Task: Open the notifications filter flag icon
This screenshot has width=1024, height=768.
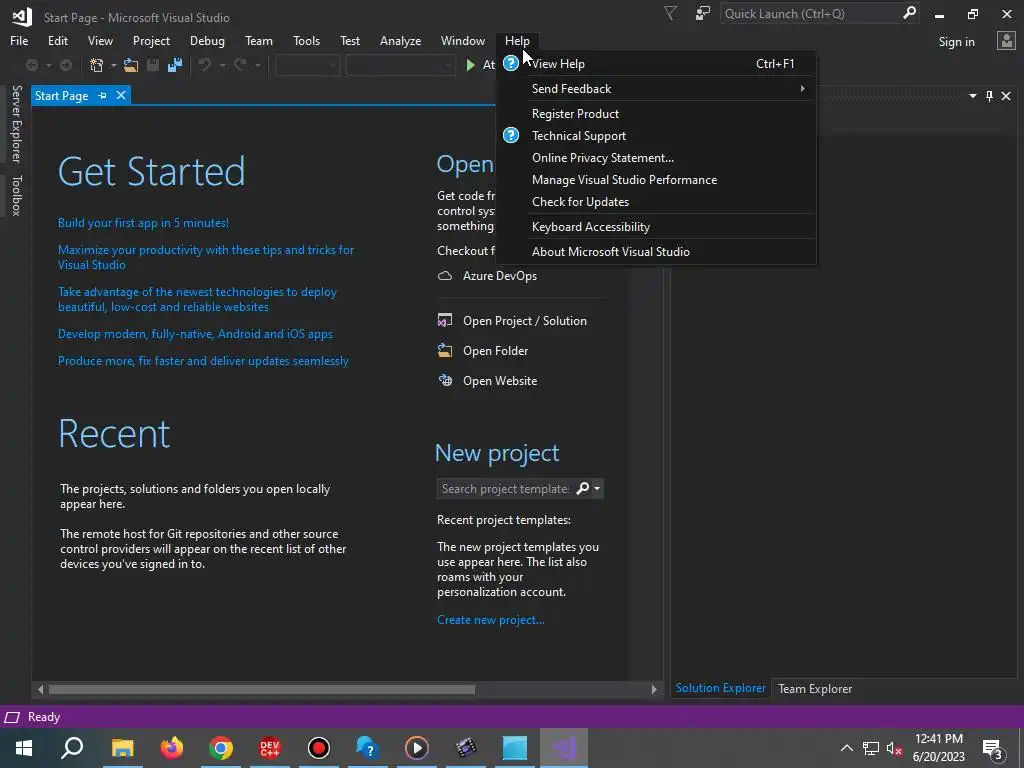Action: (670, 13)
